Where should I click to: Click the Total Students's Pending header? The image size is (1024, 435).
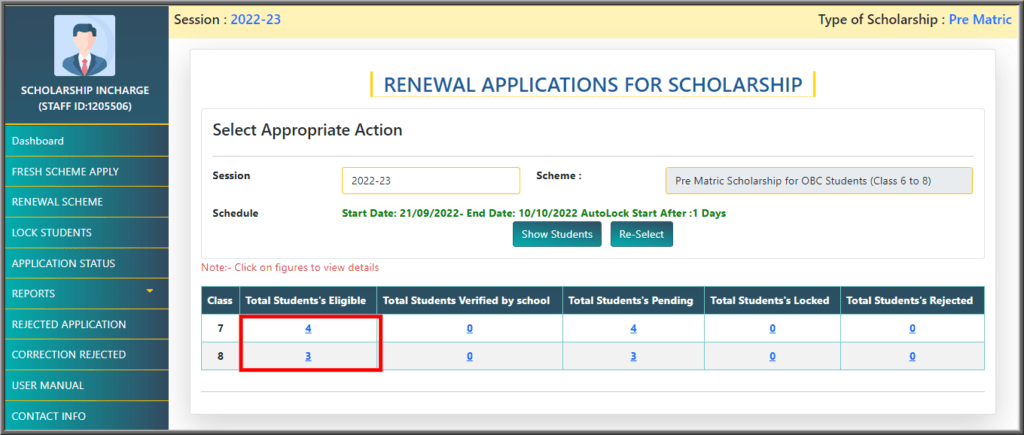point(633,300)
